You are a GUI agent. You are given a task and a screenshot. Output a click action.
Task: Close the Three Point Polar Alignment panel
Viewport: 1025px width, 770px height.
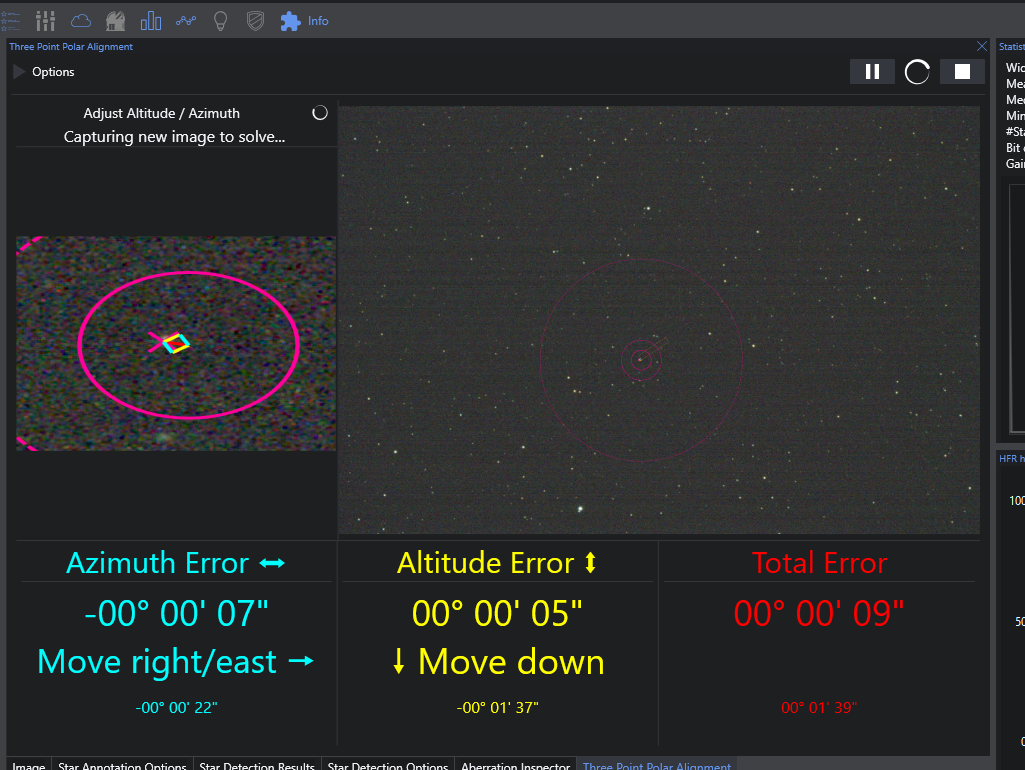[x=981, y=46]
